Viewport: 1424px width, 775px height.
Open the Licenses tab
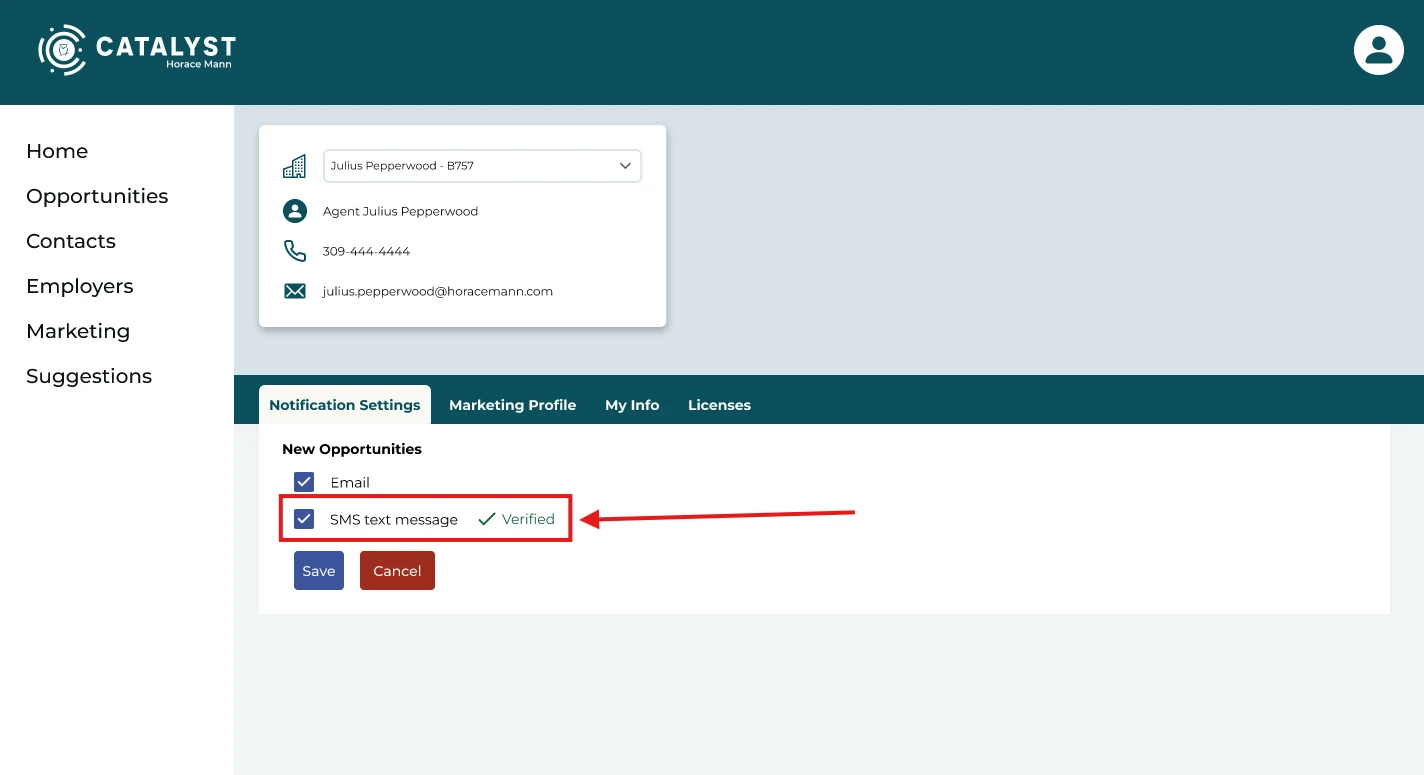click(719, 405)
